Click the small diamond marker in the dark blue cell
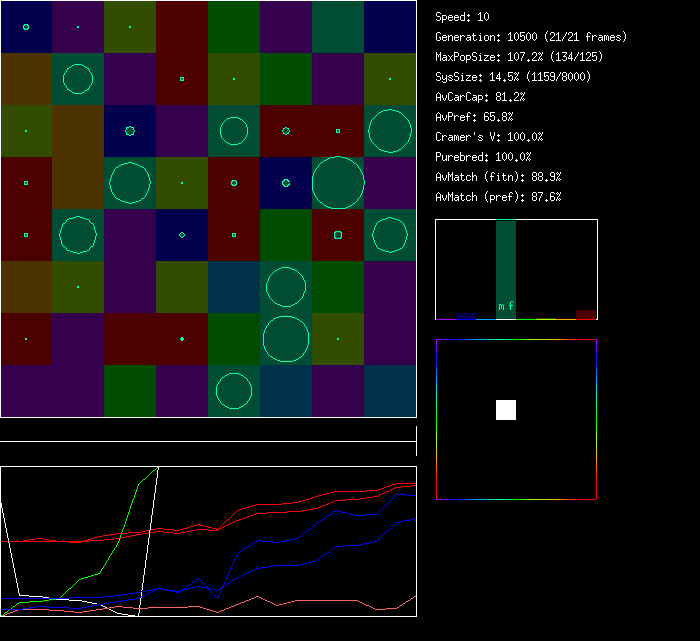Viewport: 700px width, 641px height. pos(182,235)
